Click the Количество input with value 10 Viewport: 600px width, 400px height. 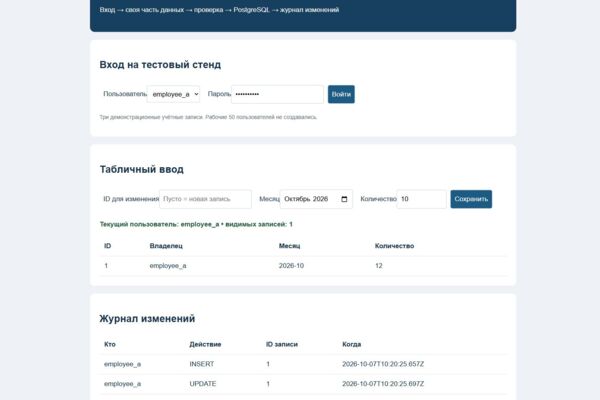pos(421,199)
